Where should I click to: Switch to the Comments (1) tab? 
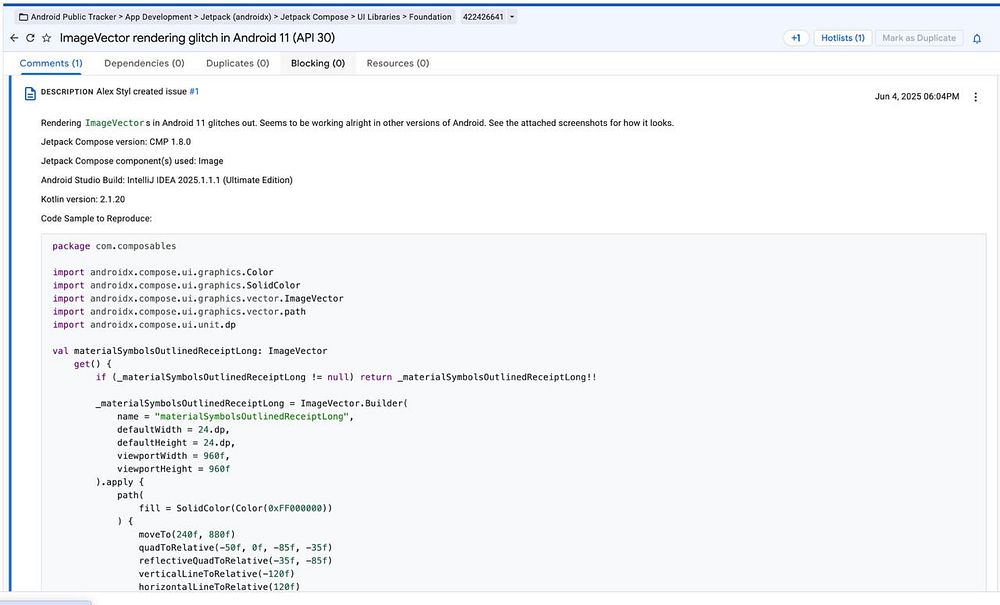tap(51, 63)
